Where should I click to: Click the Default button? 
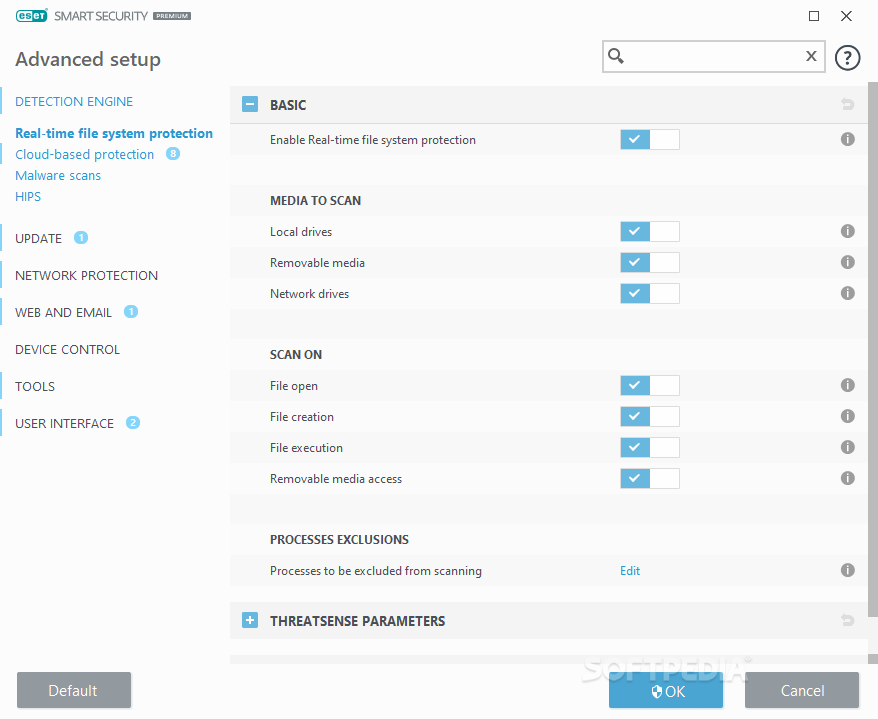74,690
